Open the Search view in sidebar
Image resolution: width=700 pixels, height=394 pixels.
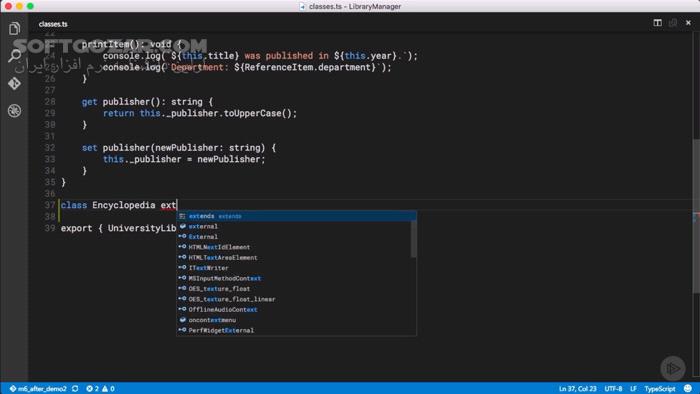click(x=14, y=56)
